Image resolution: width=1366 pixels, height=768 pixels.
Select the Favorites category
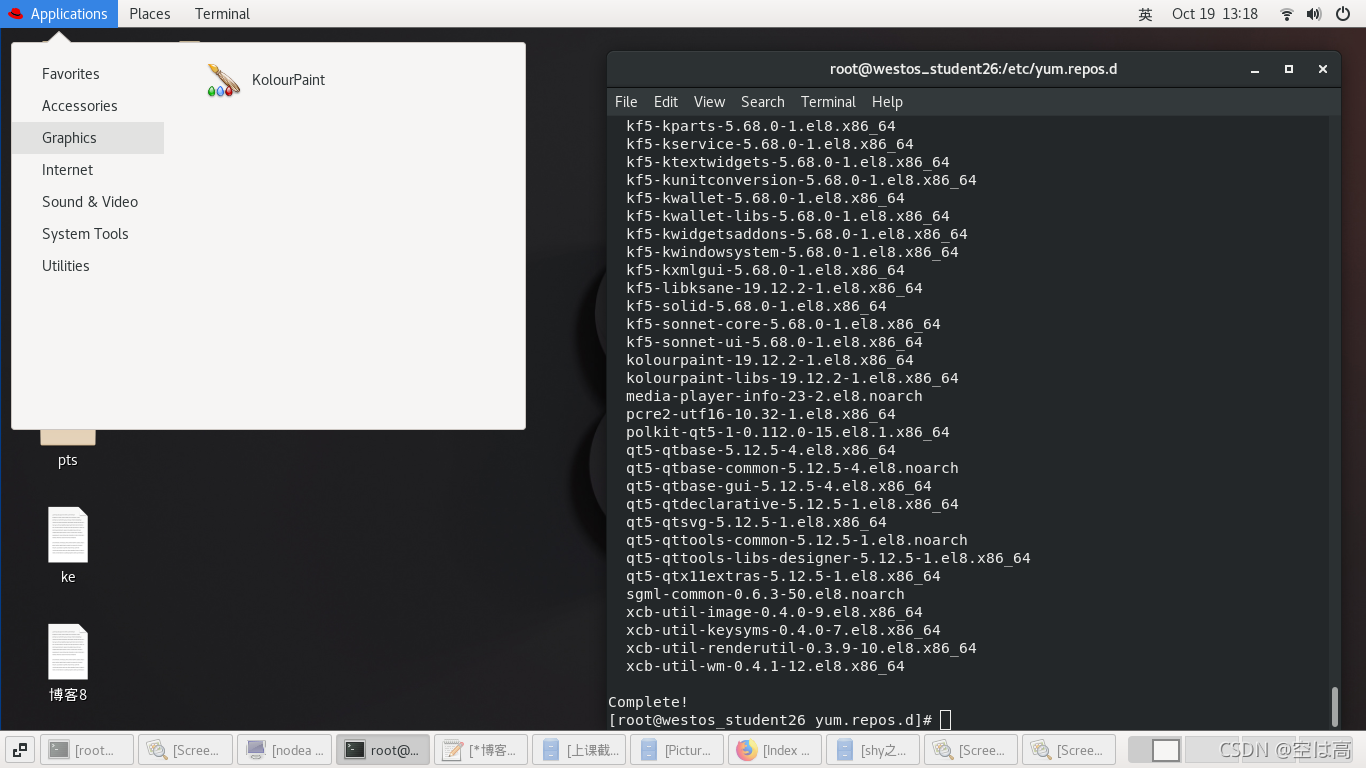[x=88, y=74]
